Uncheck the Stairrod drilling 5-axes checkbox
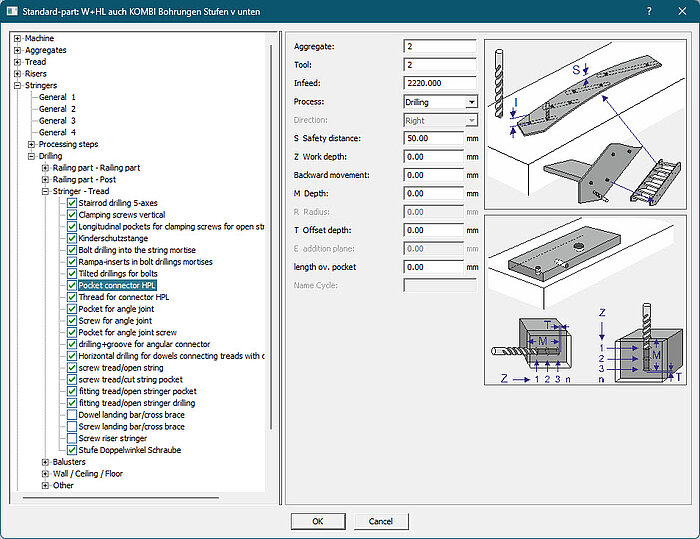 72,203
